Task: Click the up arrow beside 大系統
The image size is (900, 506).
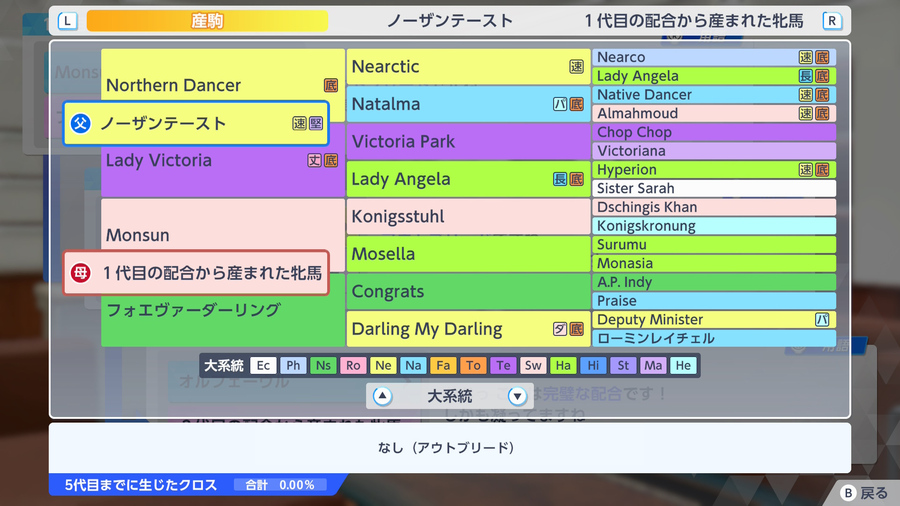Action: (x=382, y=396)
